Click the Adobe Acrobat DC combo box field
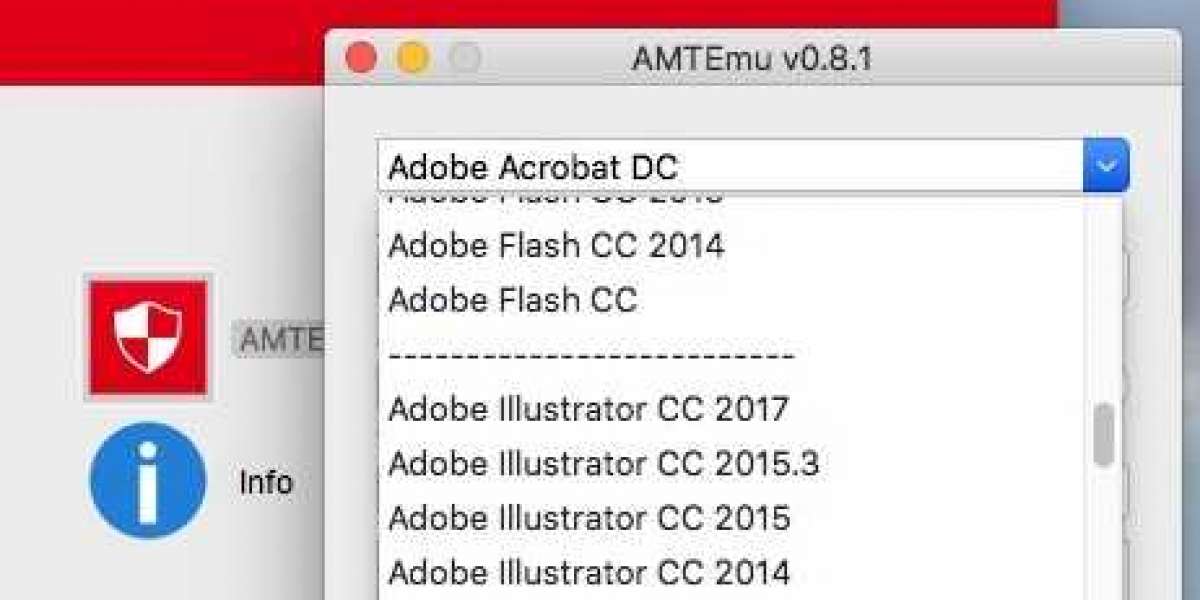The image size is (1200, 600). pyautogui.click(x=730, y=166)
